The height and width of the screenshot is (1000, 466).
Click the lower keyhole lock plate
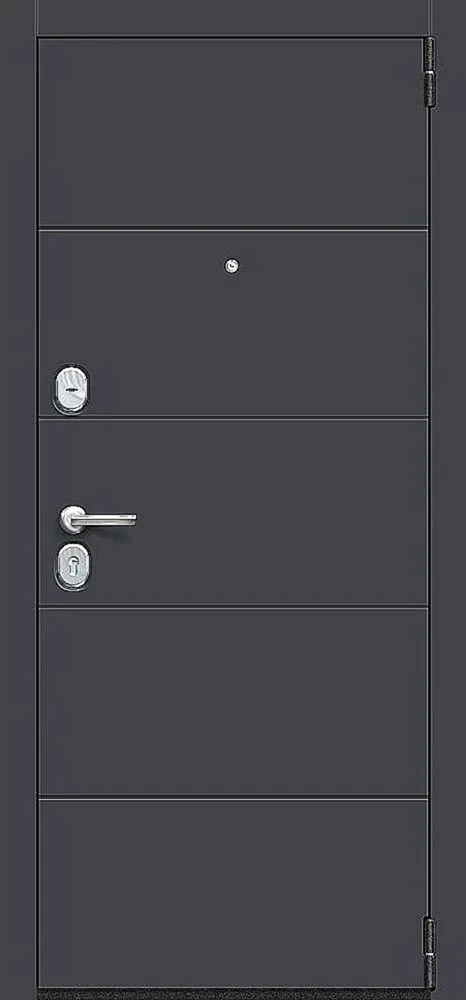(72, 566)
